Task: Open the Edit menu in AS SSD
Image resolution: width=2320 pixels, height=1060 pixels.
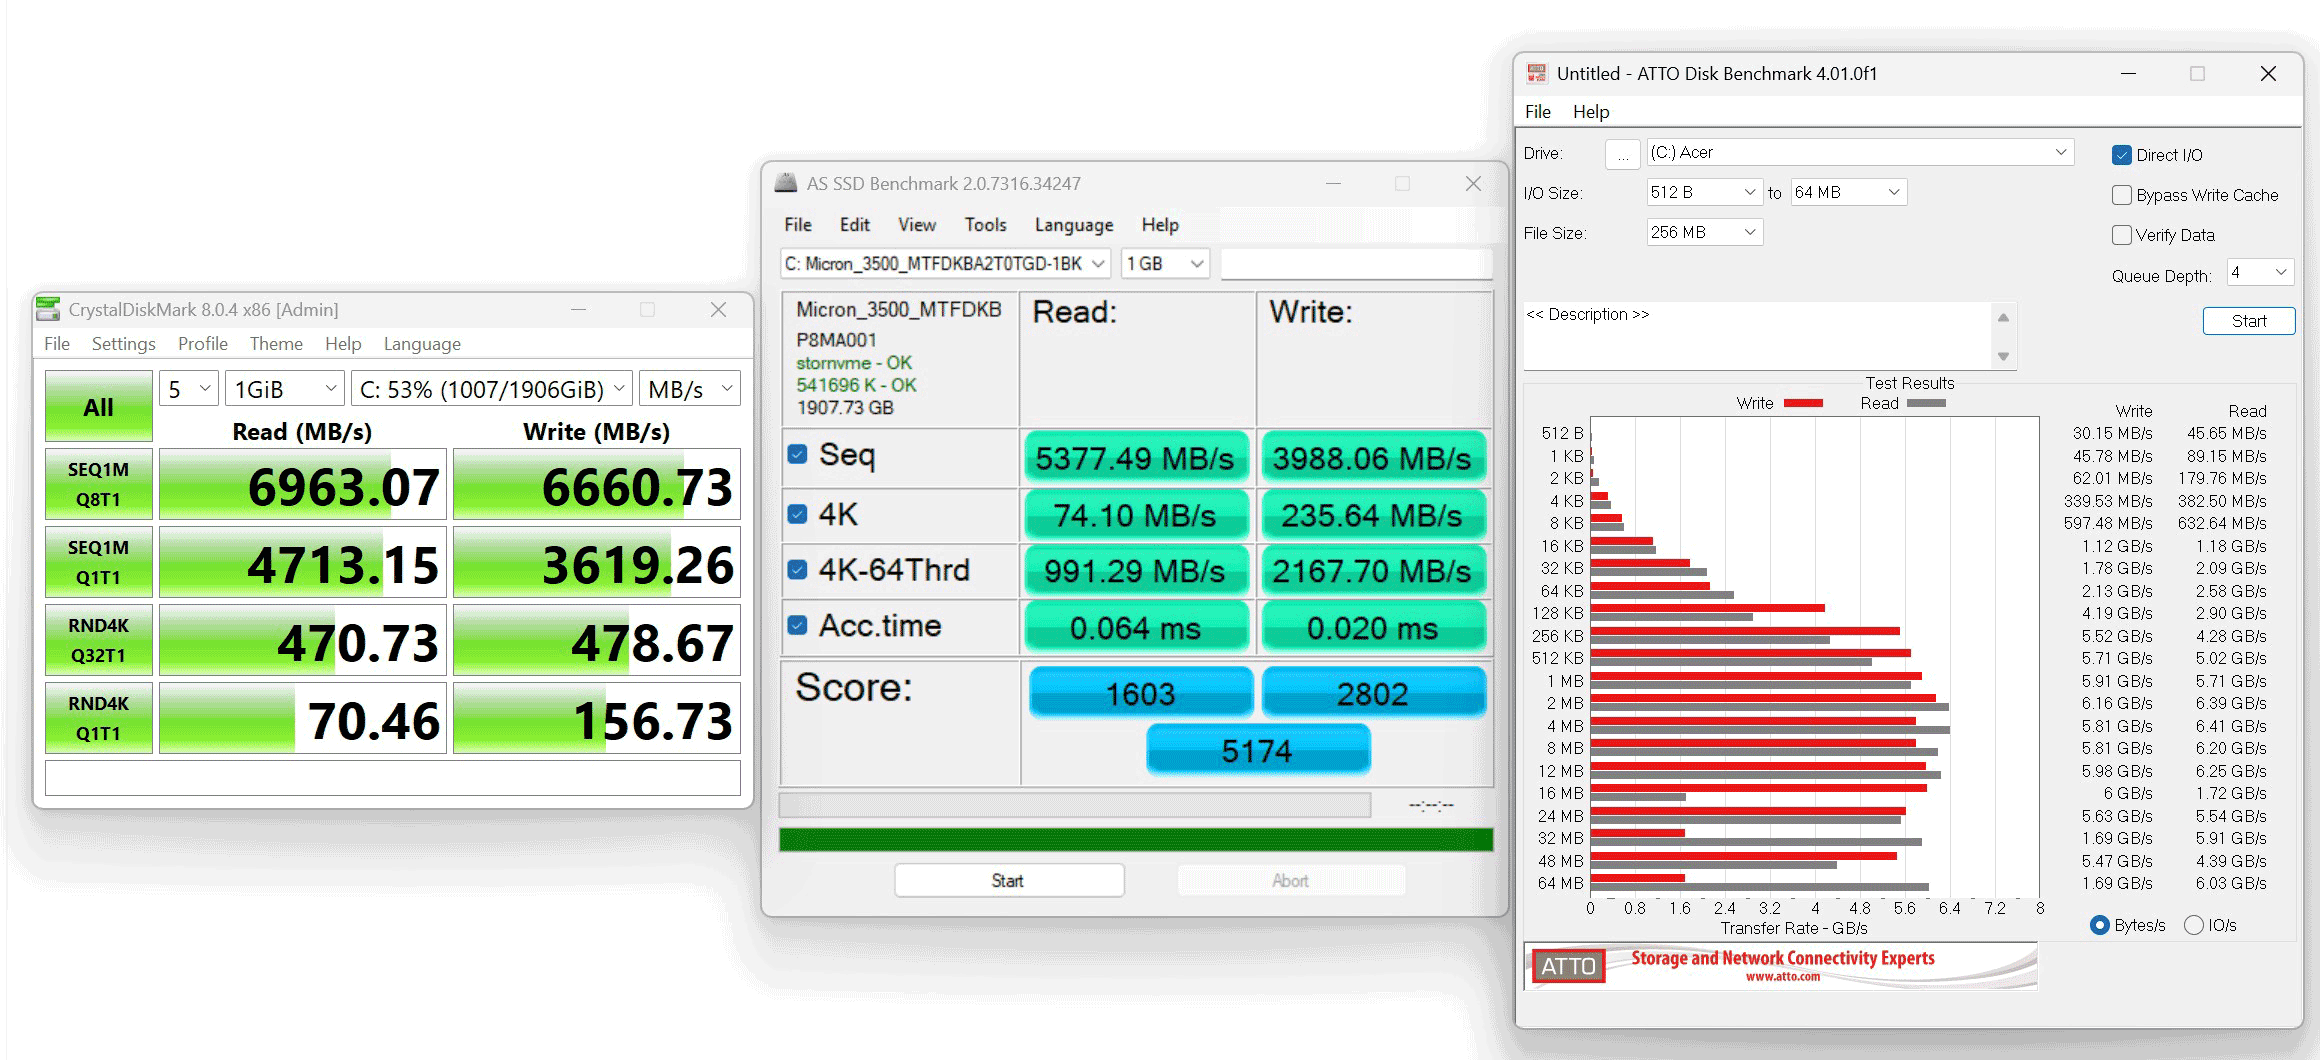Action: tap(854, 225)
